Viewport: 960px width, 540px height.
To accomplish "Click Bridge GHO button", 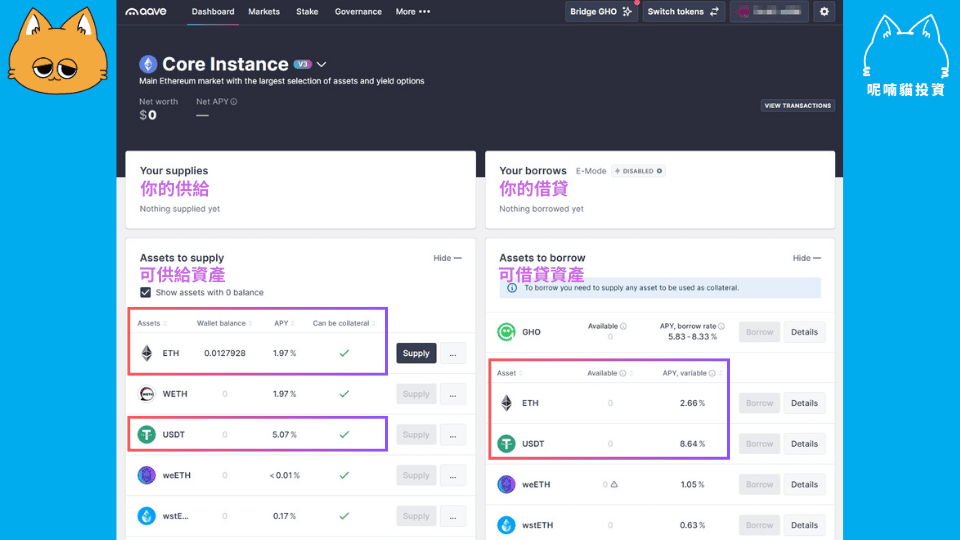I will pos(601,12).
